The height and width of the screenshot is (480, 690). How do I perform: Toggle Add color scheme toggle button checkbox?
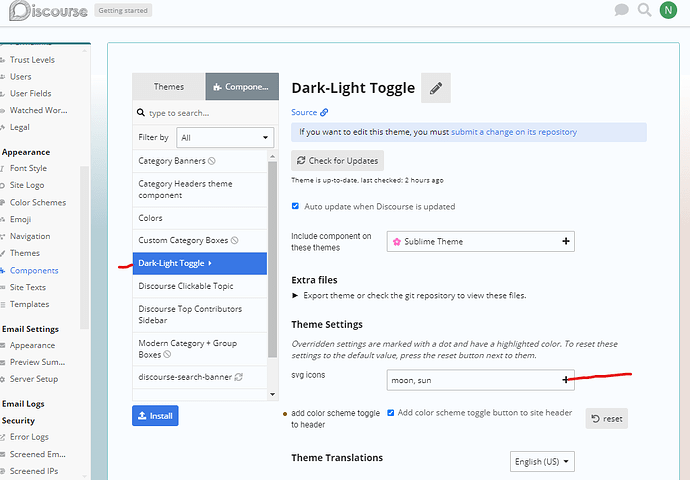click(x=390, y=413)
